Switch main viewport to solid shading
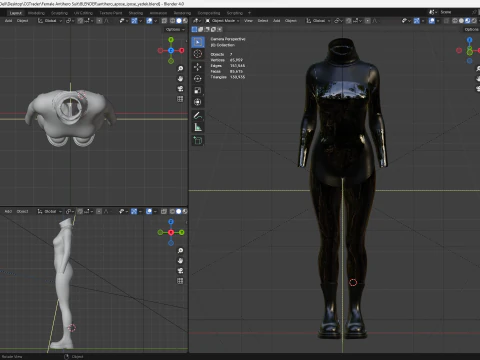Screen dimensions: 480x360 [461, 21]
